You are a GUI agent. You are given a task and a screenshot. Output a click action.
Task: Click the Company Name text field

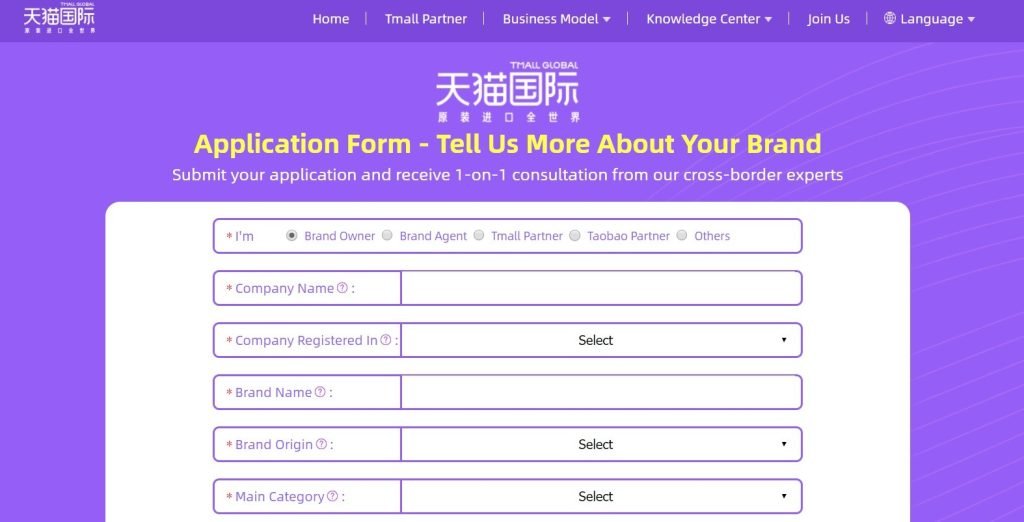point(601,288)
